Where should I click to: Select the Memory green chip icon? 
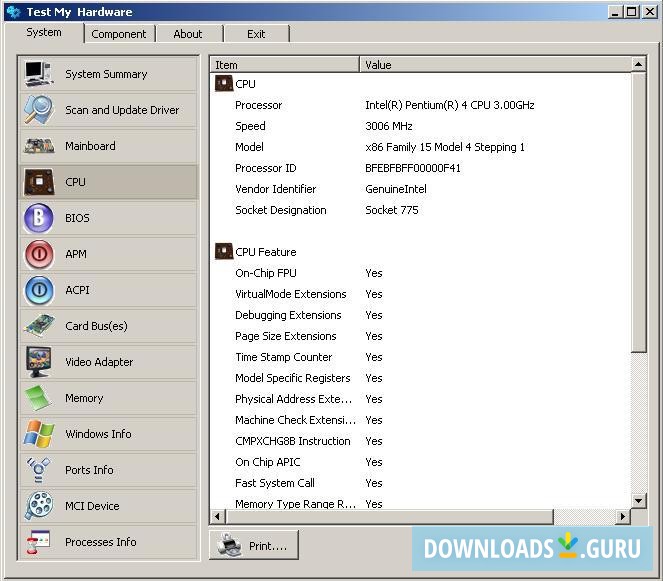(x=38, y=398)
